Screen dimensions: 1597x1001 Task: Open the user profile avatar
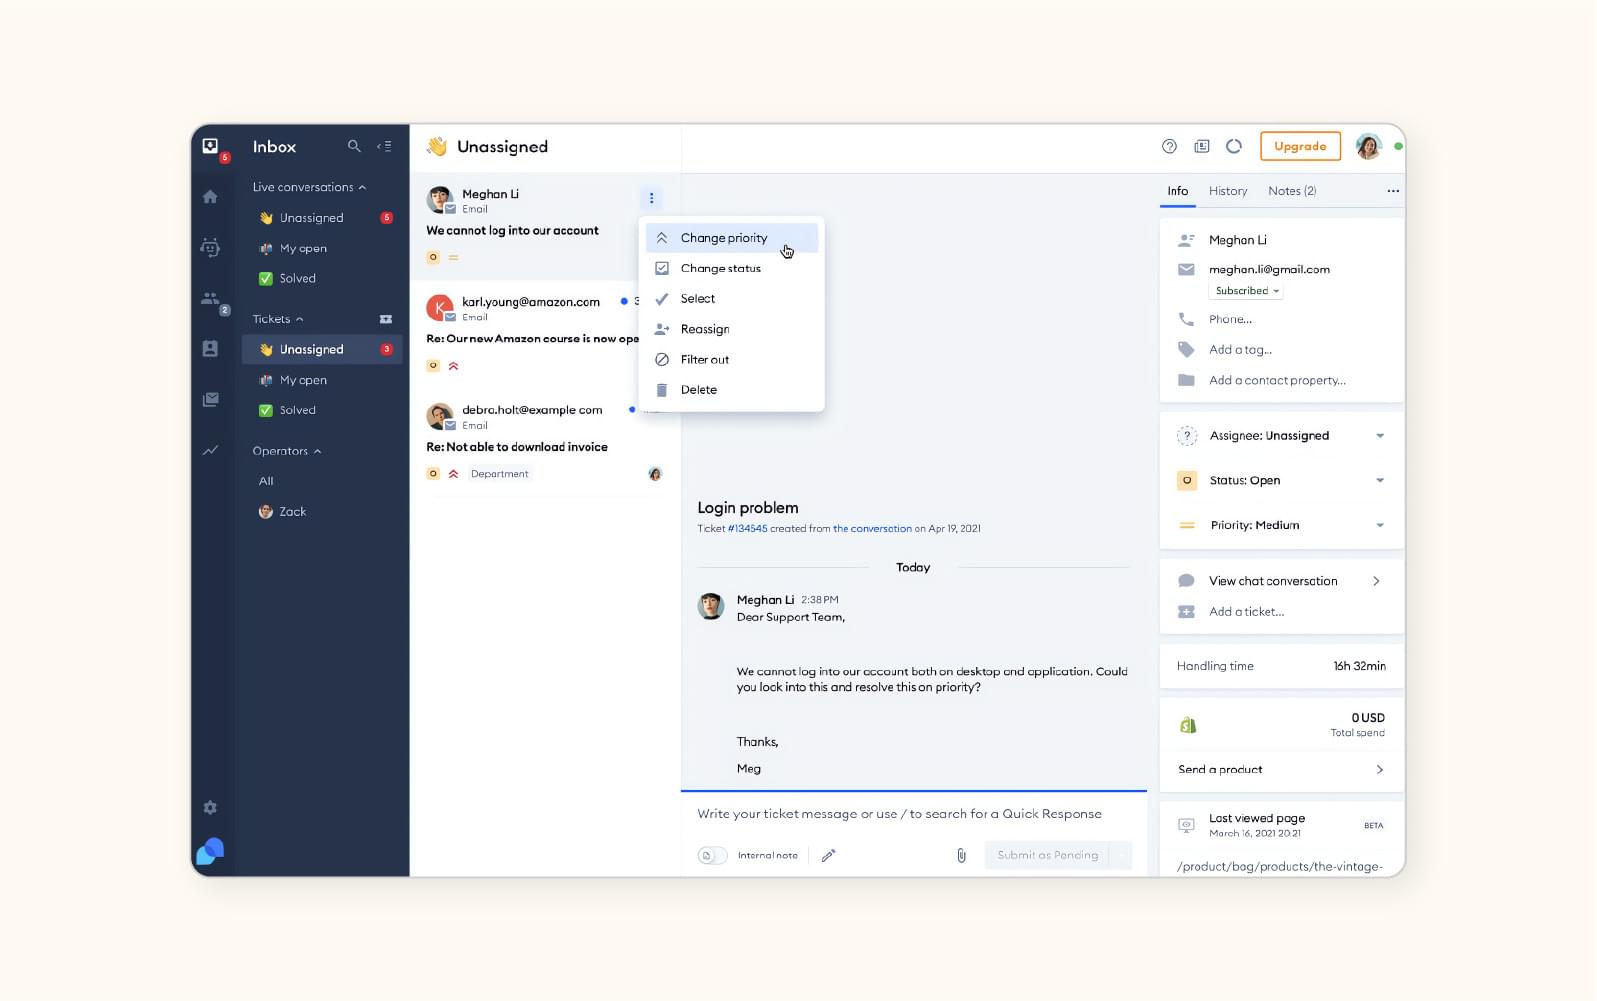point(1368,146)
